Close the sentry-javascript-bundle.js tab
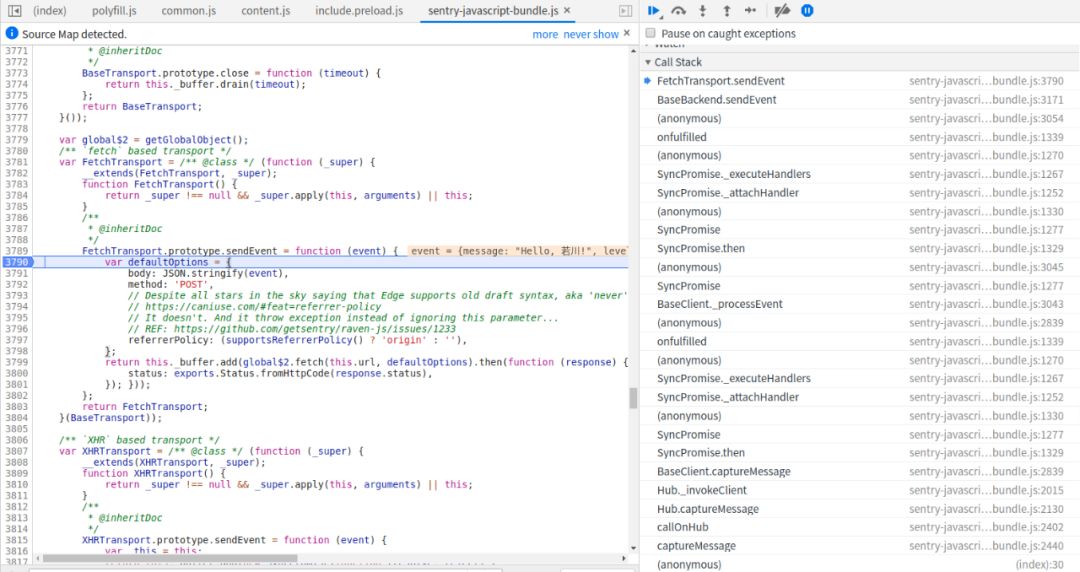 coord(567,10)
